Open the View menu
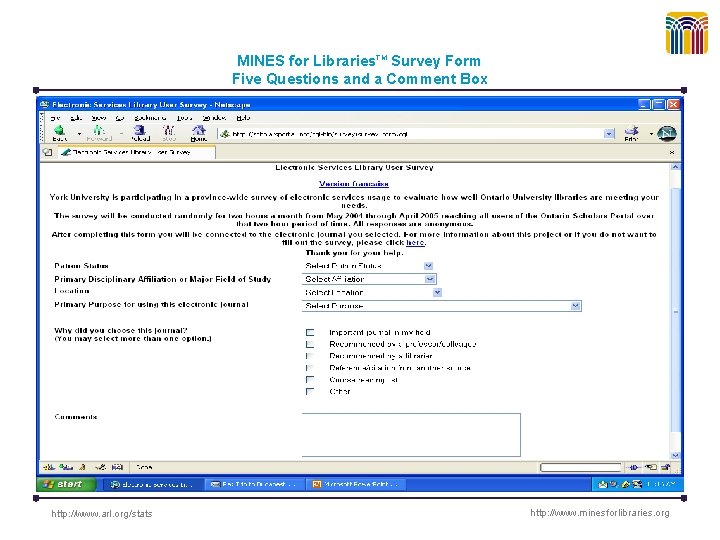Screen dimensions: 720x540 tap(98, 118)
